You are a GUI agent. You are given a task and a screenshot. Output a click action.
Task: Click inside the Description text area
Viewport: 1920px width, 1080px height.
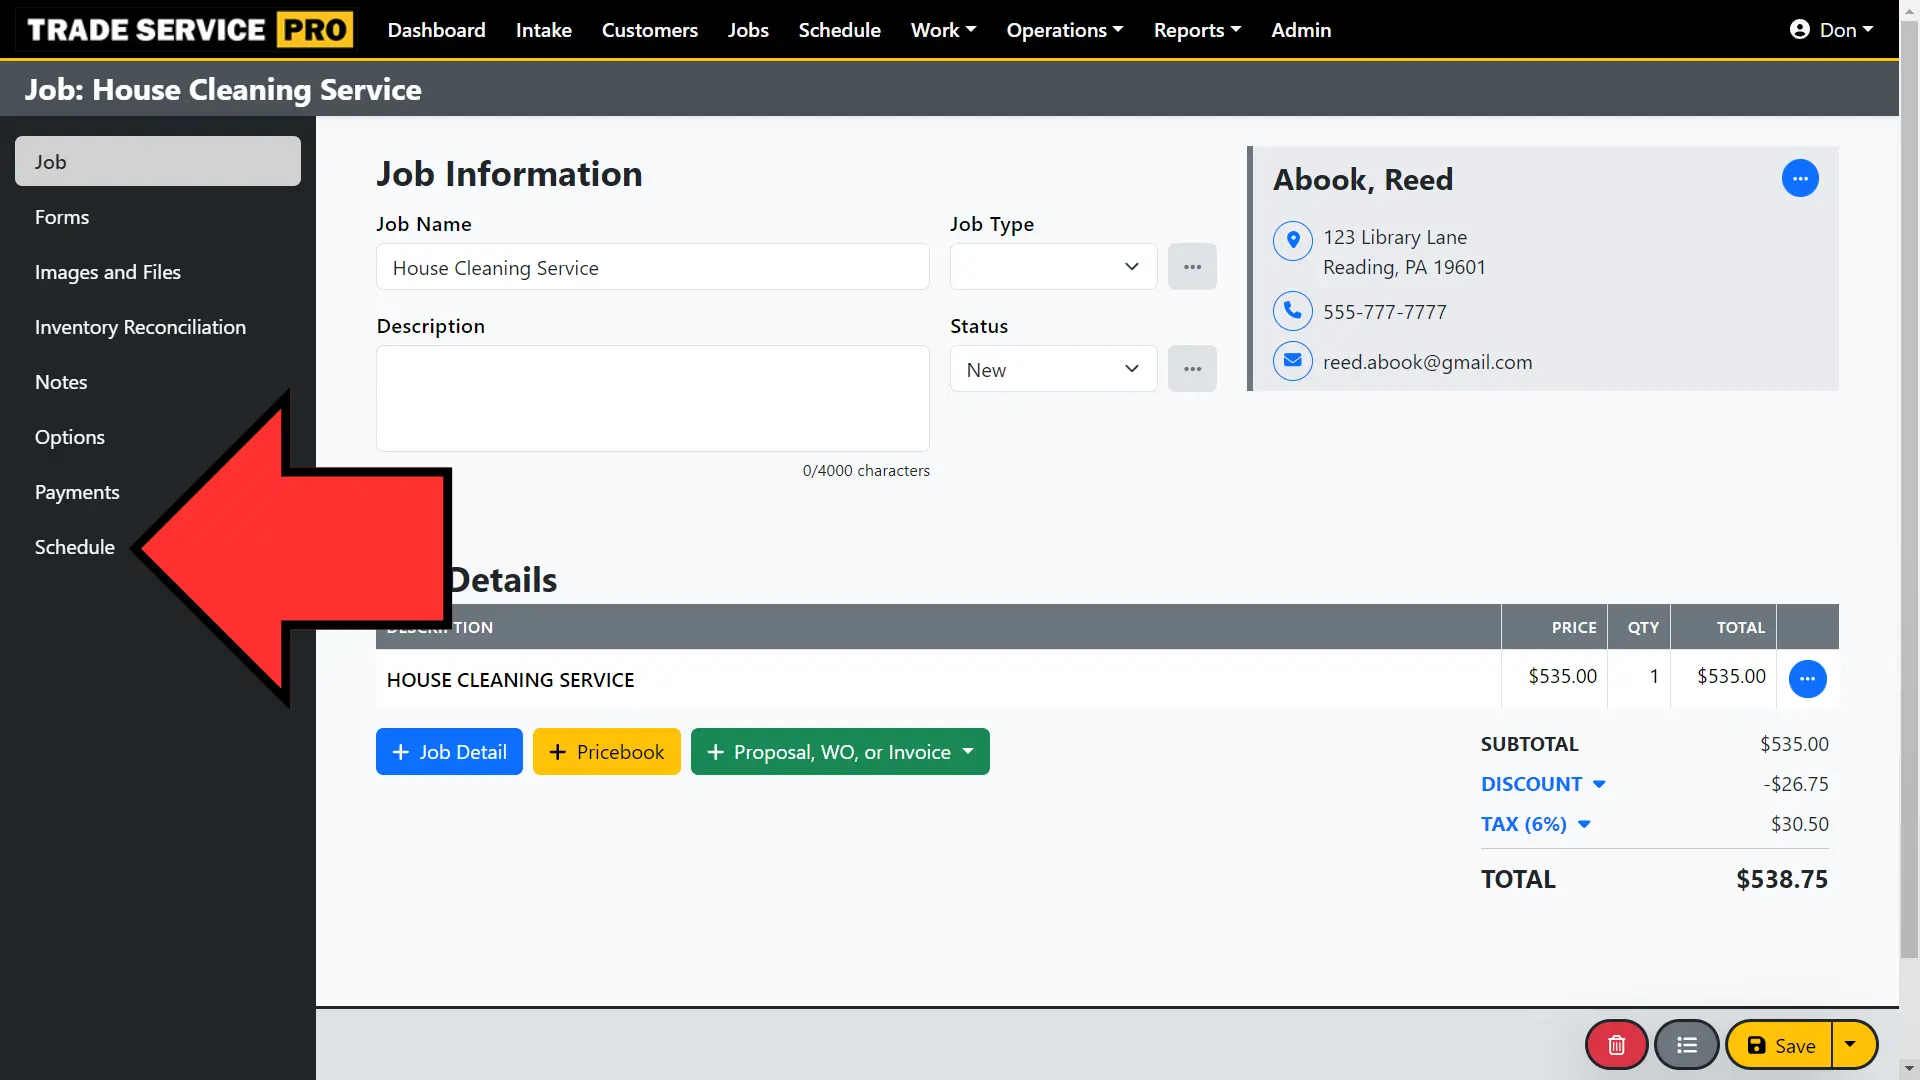(652, 398)
